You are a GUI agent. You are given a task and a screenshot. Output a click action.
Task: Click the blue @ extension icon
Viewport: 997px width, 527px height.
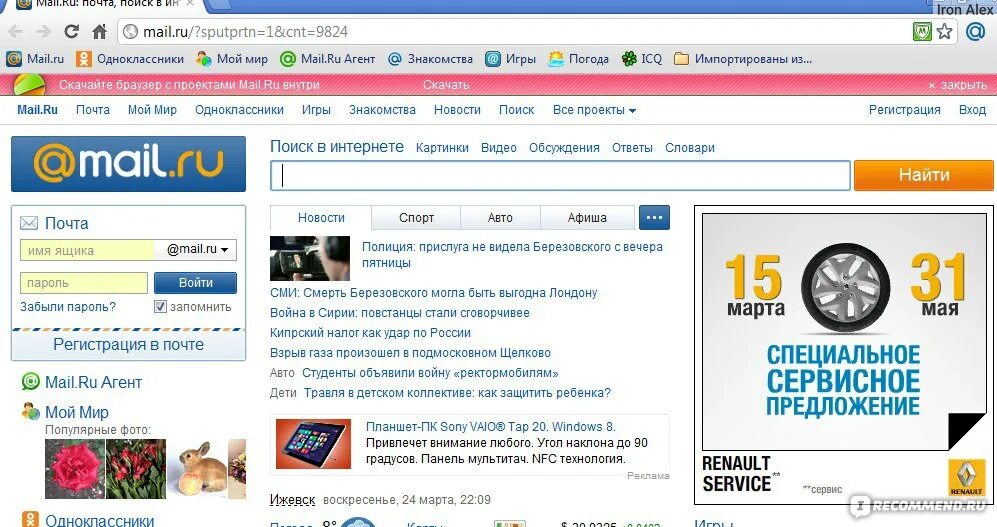(975, 31)
